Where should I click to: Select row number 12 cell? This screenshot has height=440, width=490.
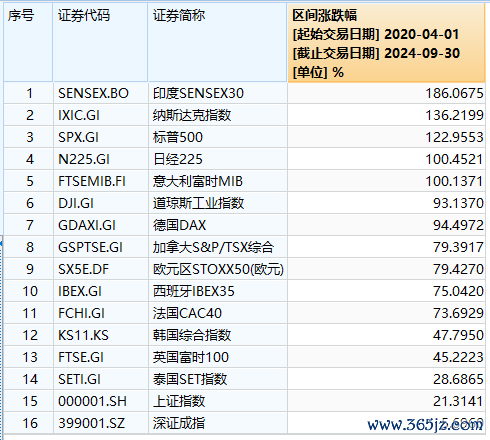click(28, 335)
